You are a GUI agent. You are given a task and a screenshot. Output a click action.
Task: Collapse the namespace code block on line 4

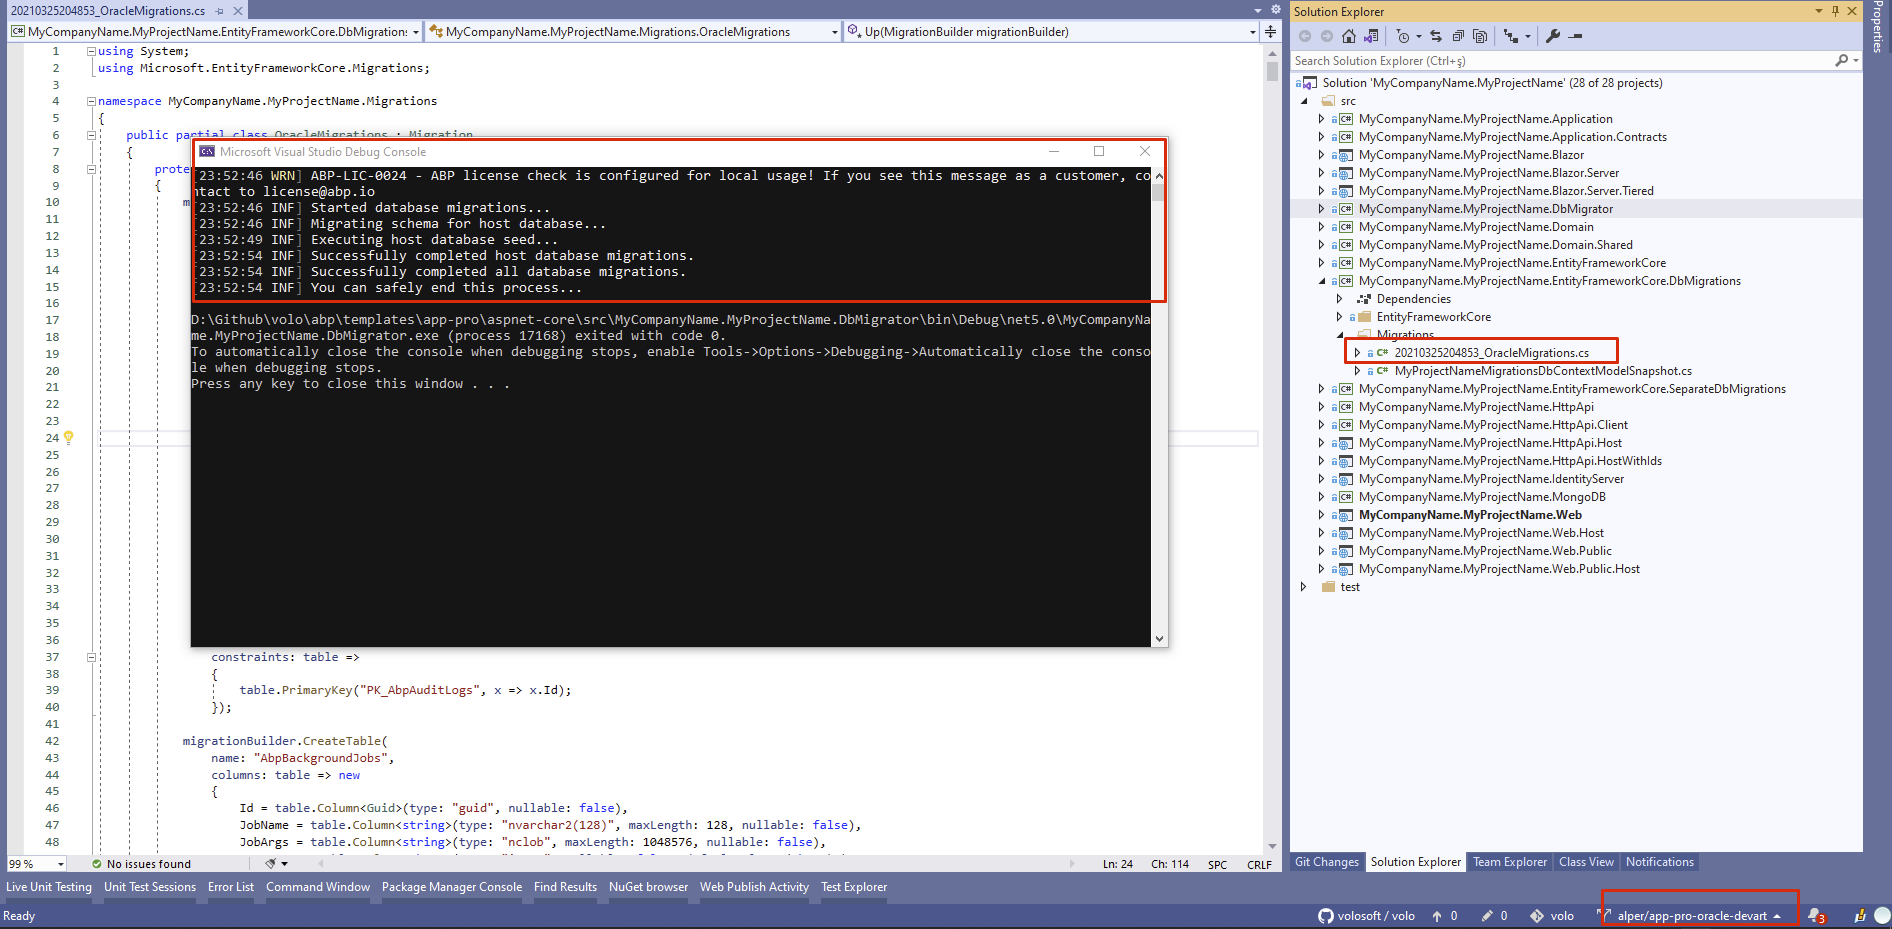click(91, 101)
